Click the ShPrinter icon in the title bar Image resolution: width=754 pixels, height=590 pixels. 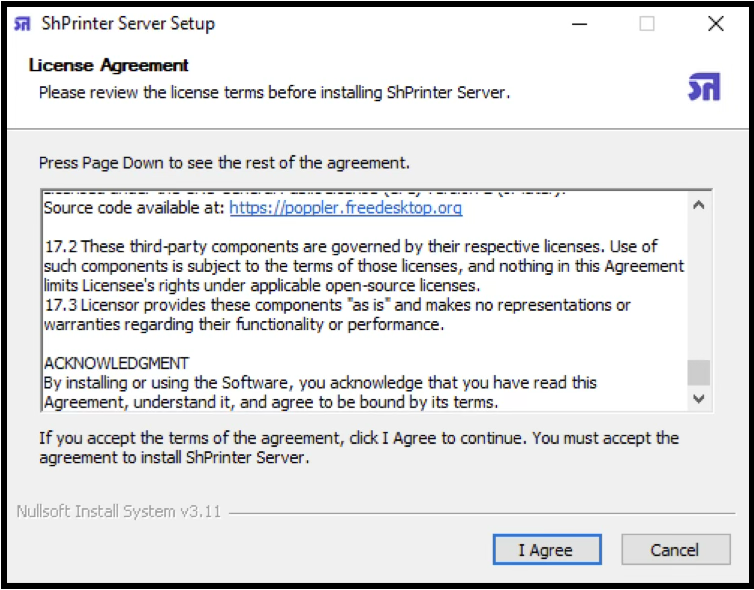click(x=22, y=23)
